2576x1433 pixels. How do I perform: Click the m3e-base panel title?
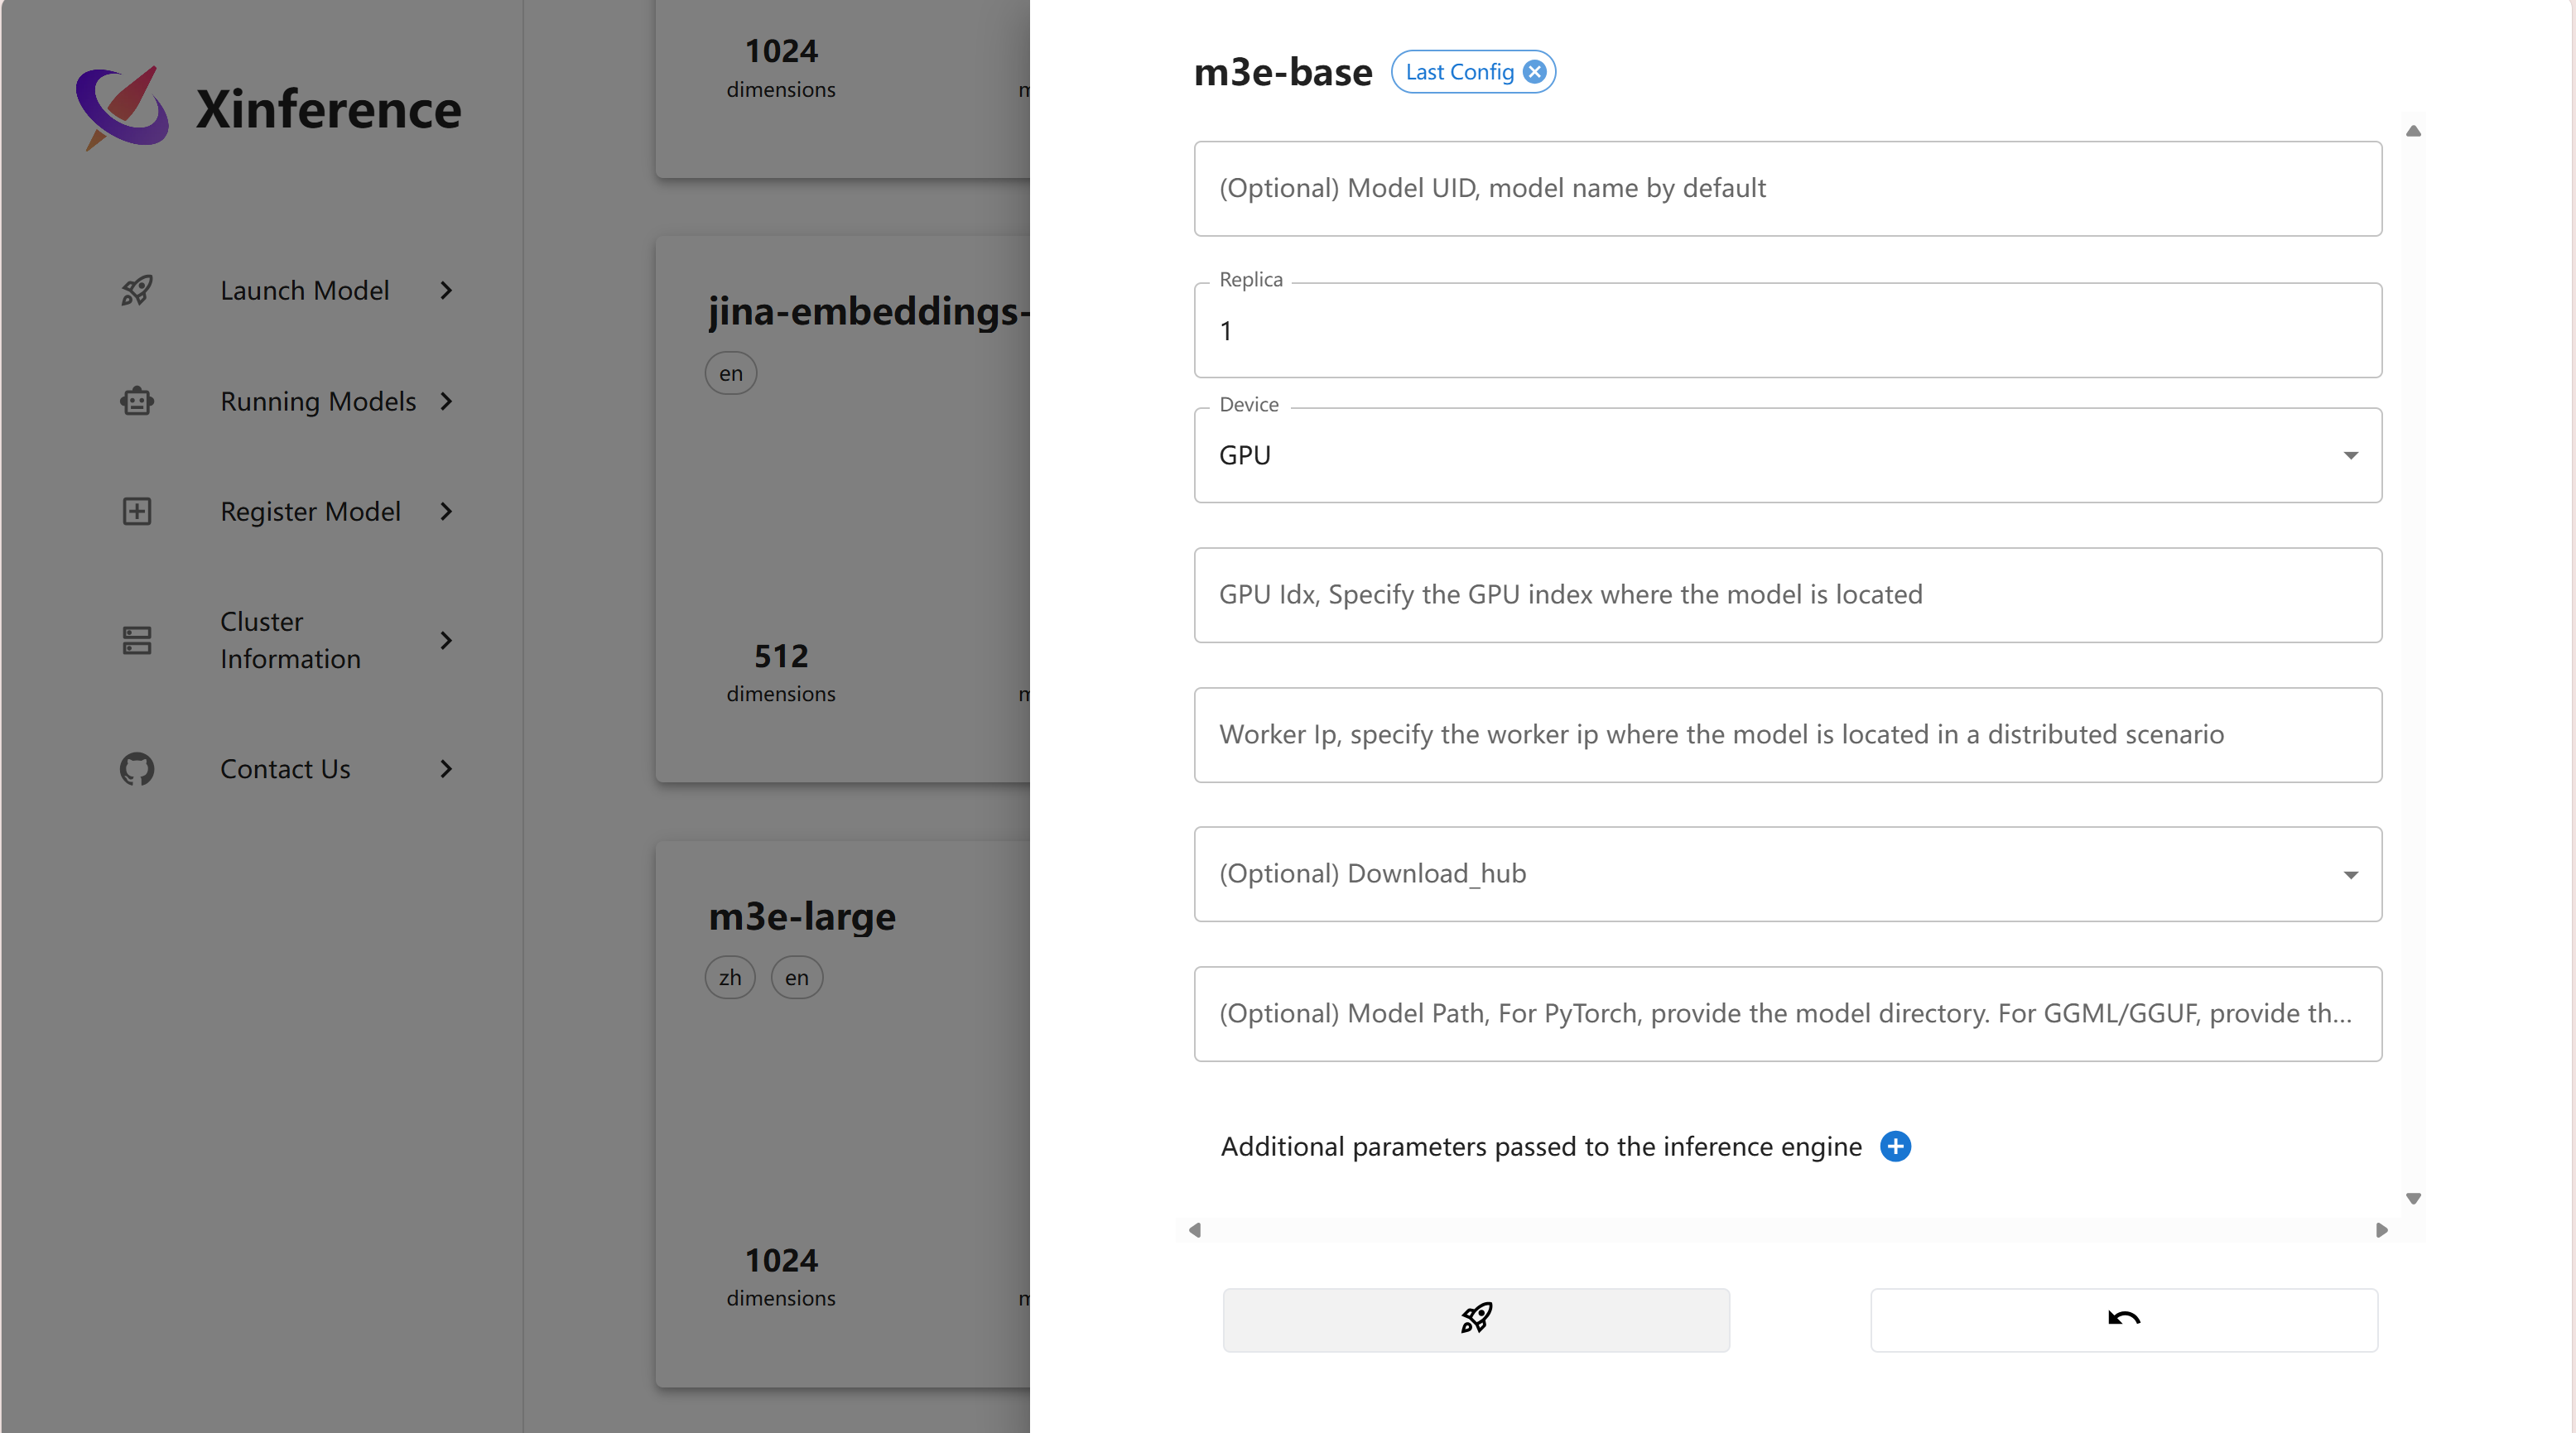pos(1283,72)
